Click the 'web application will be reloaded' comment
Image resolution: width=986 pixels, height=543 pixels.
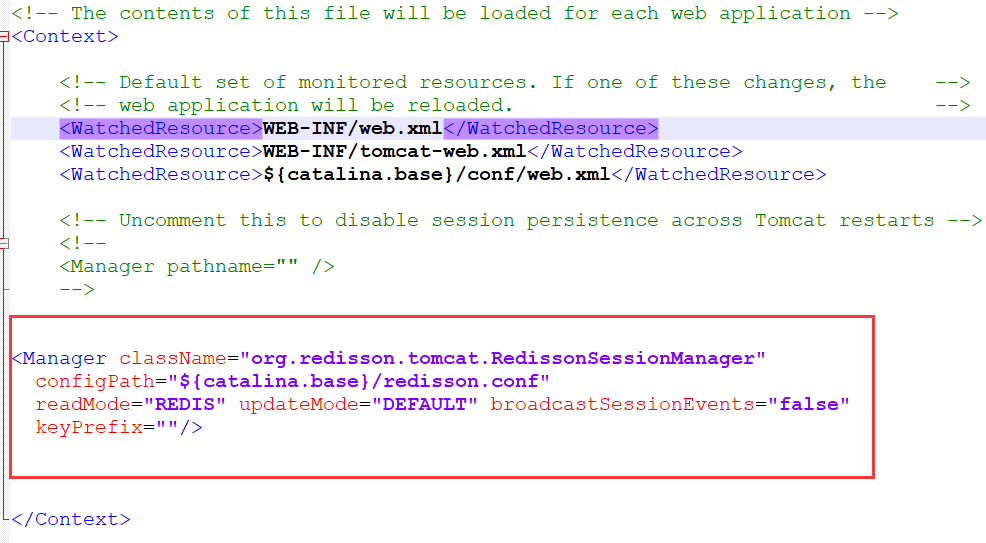tap(515, 105)
